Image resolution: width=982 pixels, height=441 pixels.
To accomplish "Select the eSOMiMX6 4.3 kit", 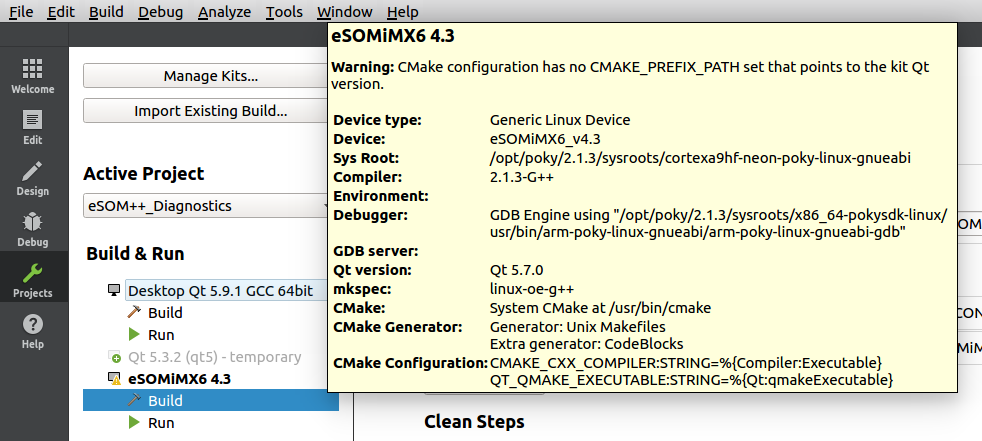I will [x=180, y=379].
